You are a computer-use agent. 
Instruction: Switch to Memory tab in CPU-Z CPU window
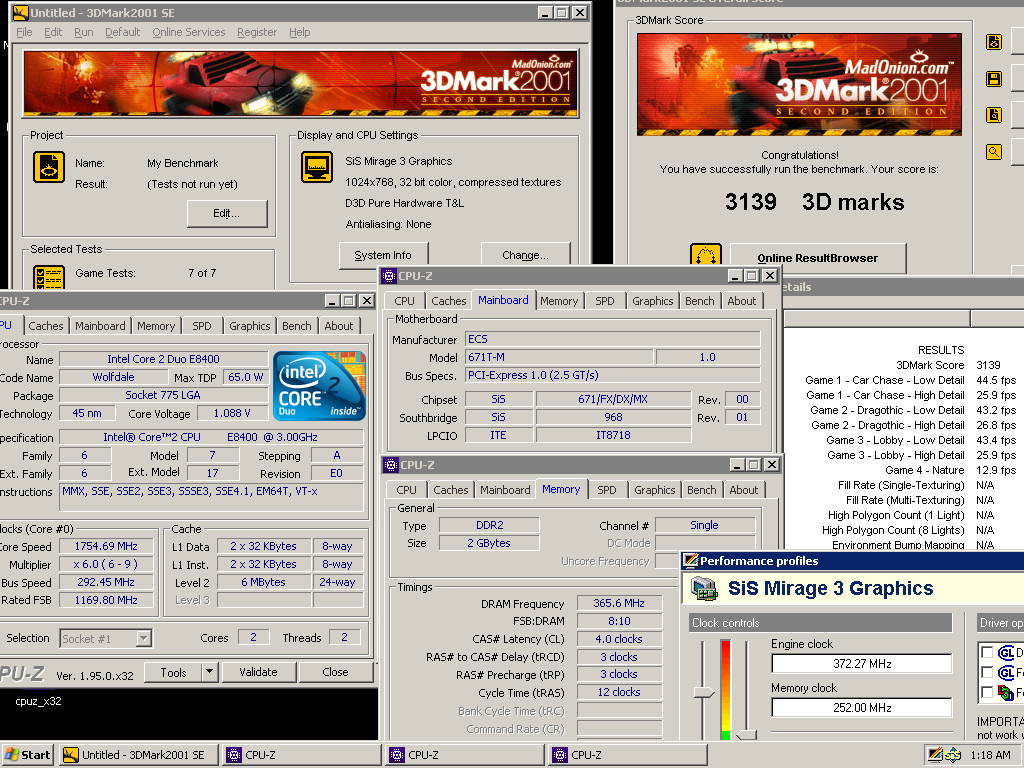[x=156, y=326]
